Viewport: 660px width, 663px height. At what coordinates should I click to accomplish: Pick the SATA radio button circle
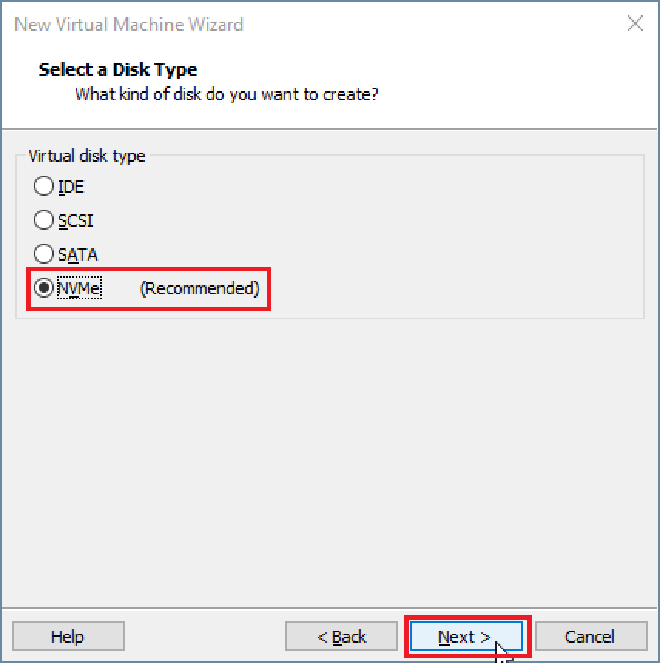pos(44,254)
